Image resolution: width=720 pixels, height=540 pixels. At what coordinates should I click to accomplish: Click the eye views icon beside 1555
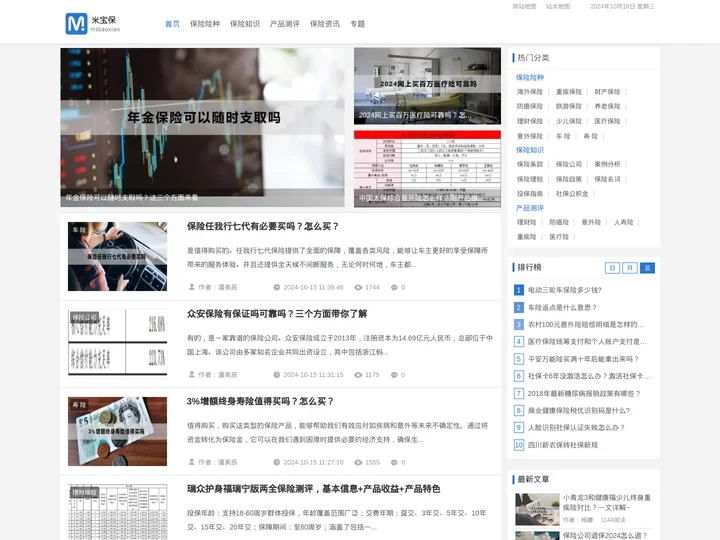click(358, 462)
